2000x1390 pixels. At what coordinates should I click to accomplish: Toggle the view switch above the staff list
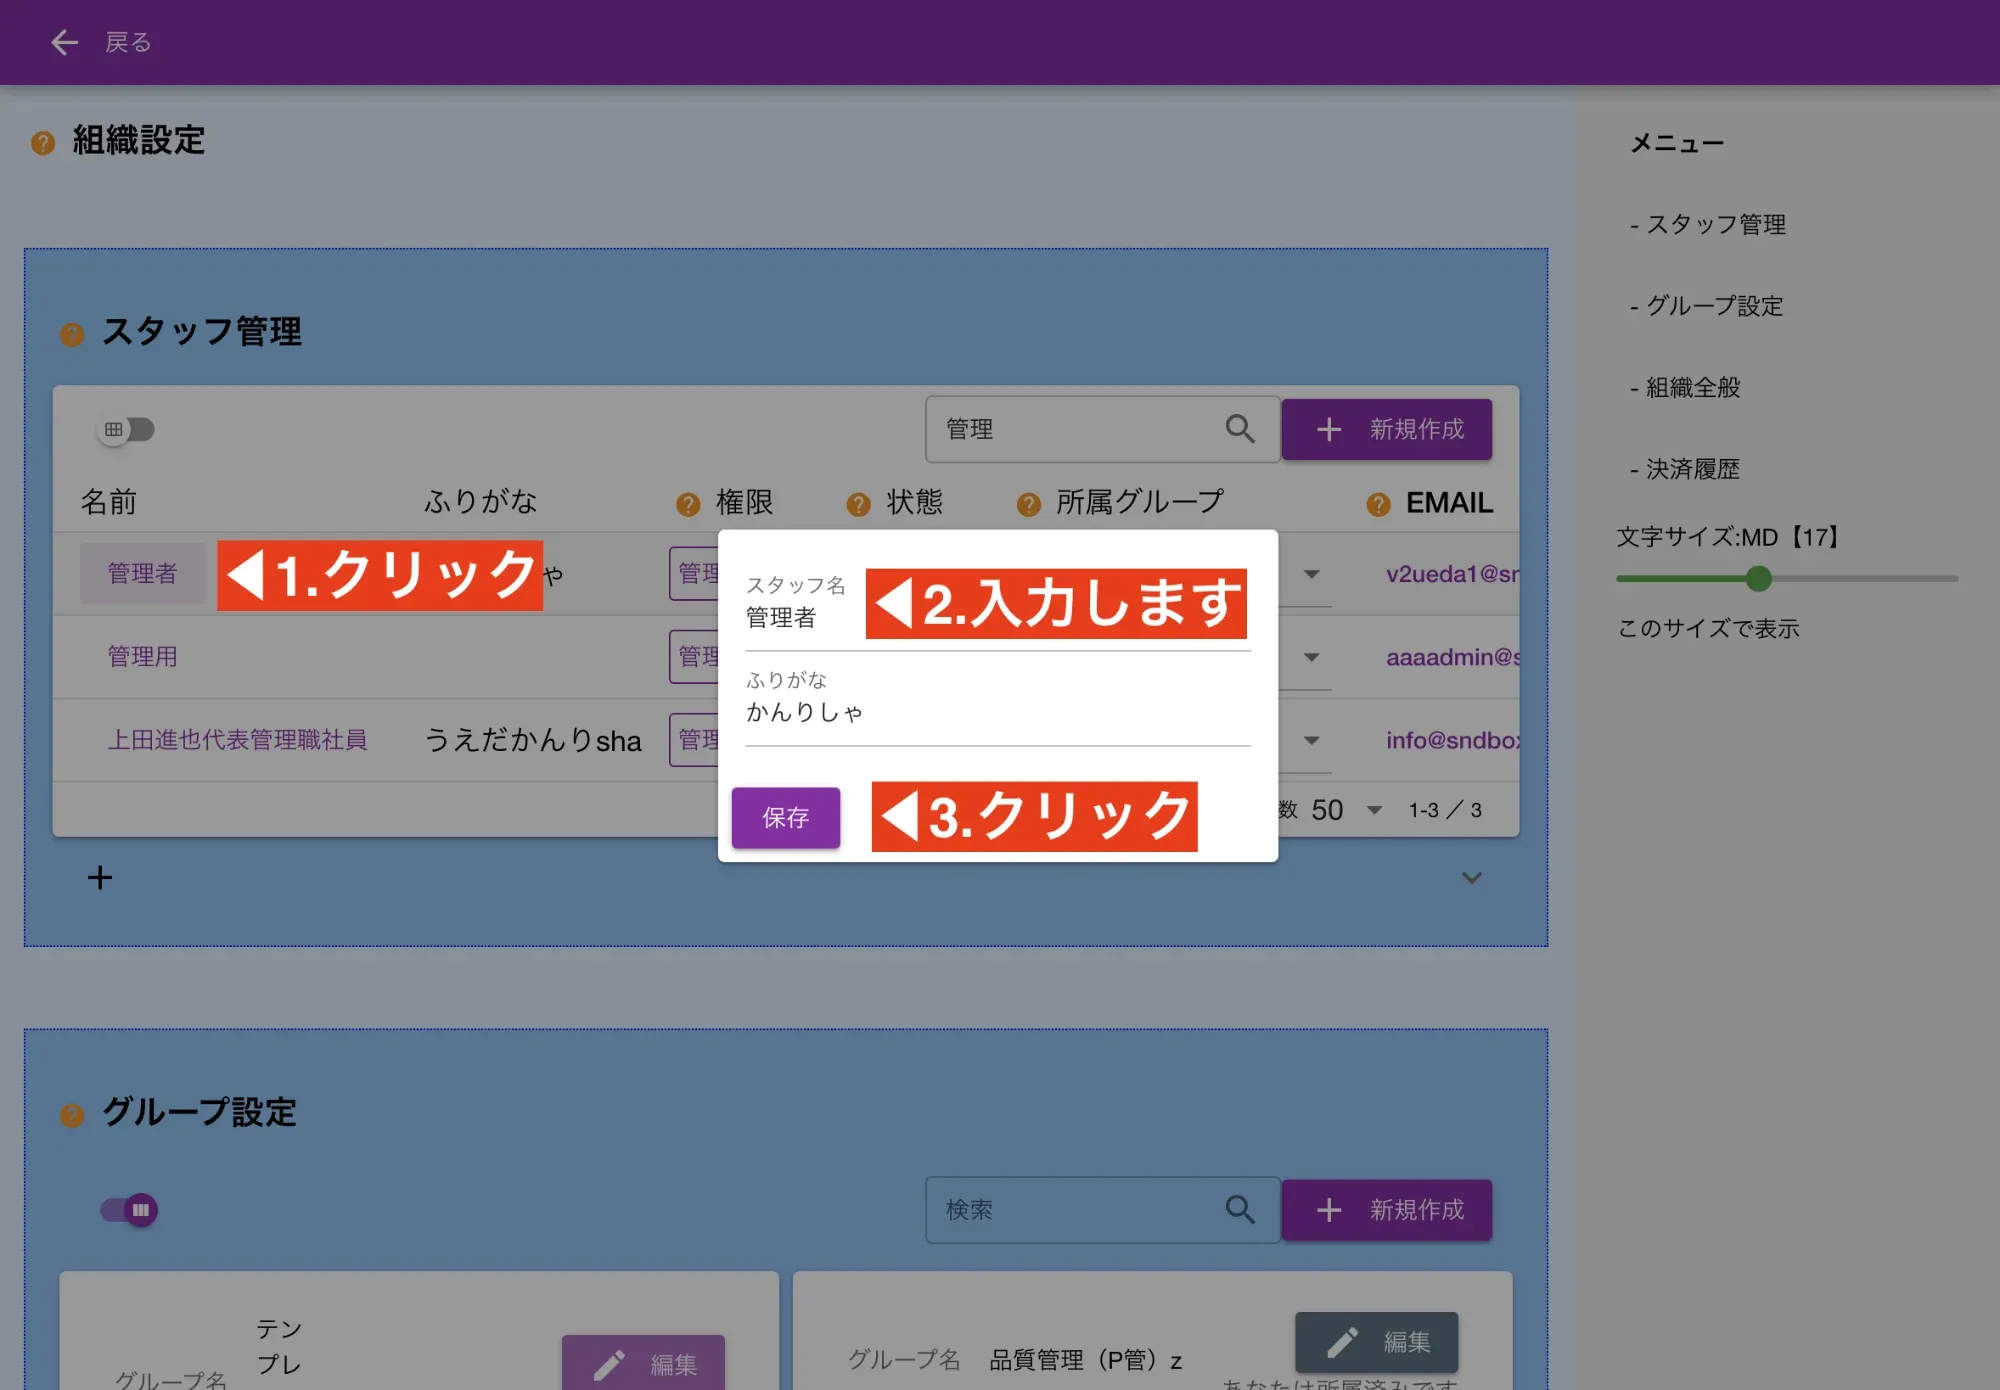click(x=125, y=429)
